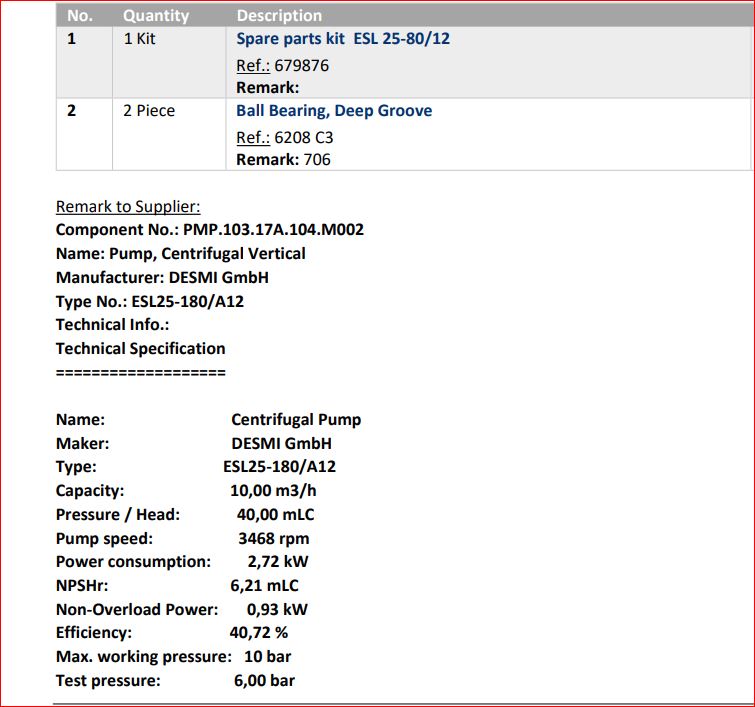Click the '1 Kit' quantity cell
The width and height of the screenshot is (755, 707).
point(139,39)
